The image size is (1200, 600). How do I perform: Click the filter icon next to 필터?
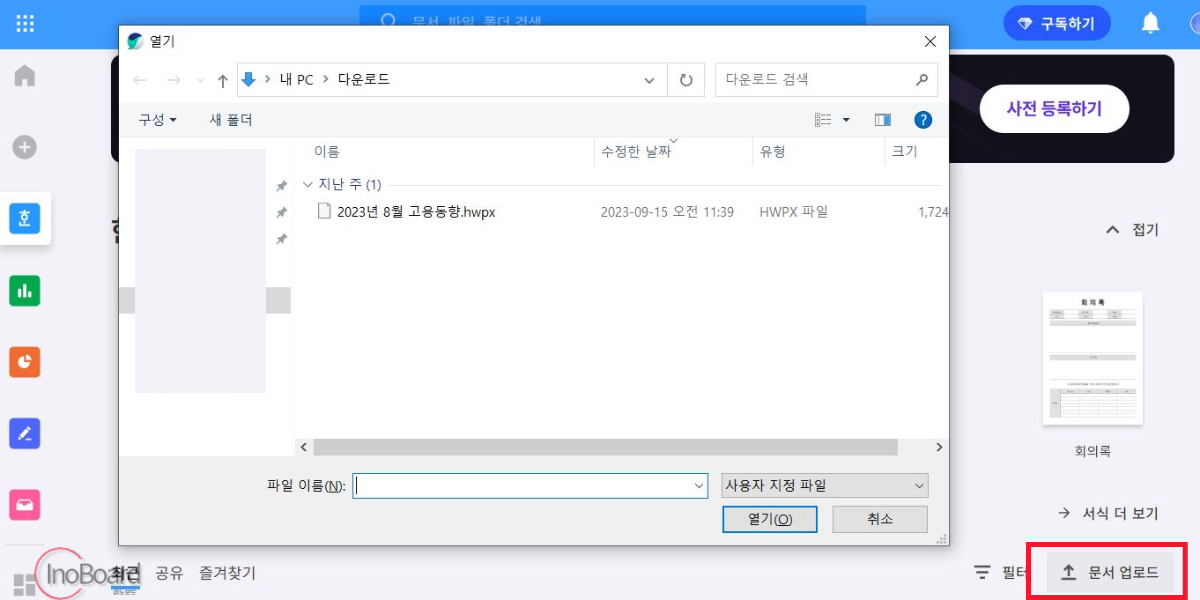982,572
